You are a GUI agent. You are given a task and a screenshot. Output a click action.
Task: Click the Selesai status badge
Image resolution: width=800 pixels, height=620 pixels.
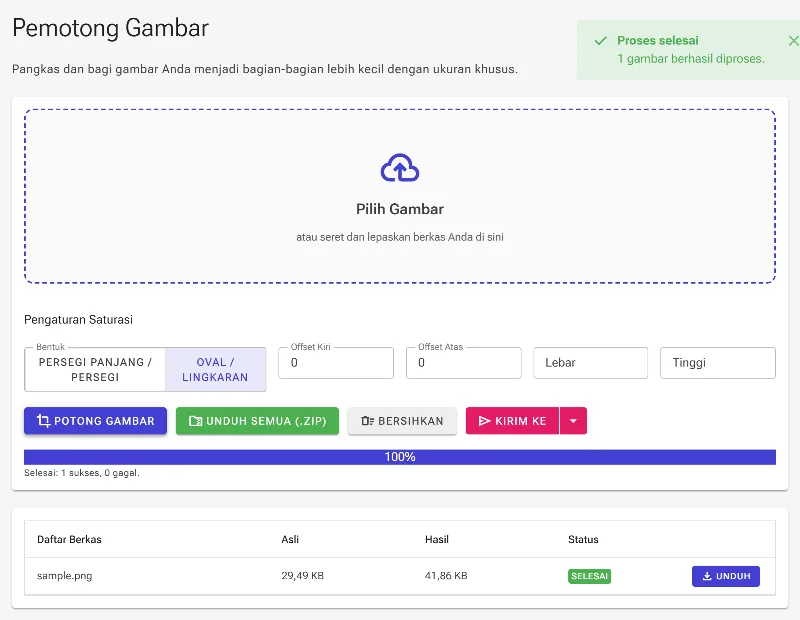click(589, 576)
